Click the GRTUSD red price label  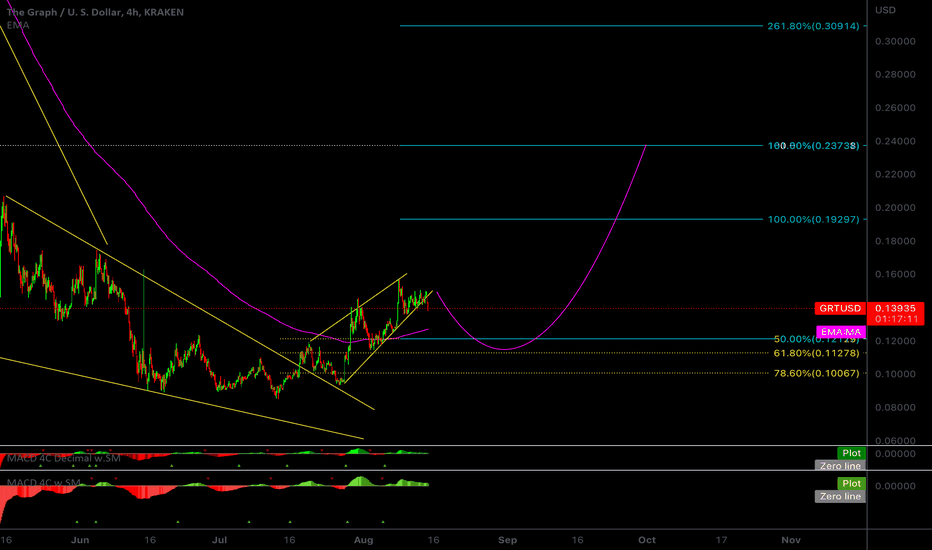(840, 308)
